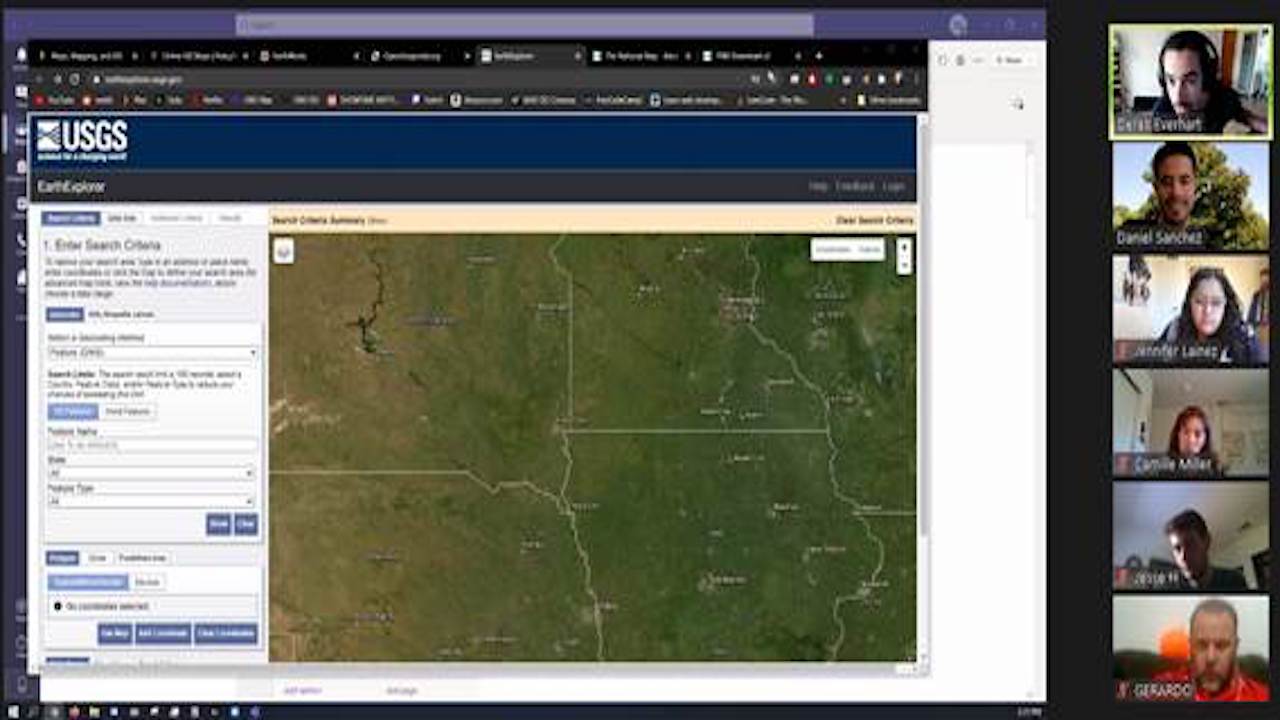1280x720 pixels.
Task: Select the Circle tab in the coordinates panel
Action: click(x=97, y=558)
